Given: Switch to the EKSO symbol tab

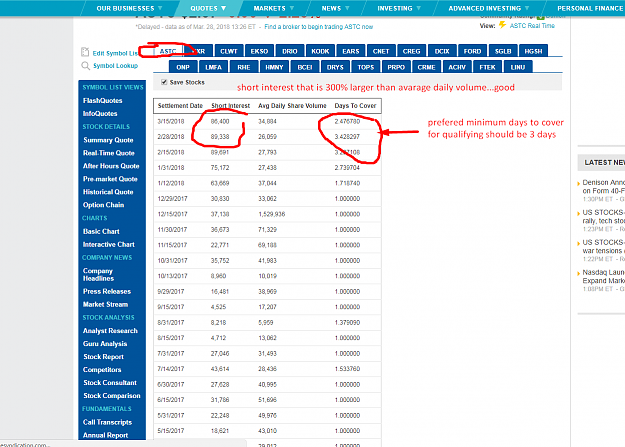Looking at the screenshot, I should tap(259, 51).
